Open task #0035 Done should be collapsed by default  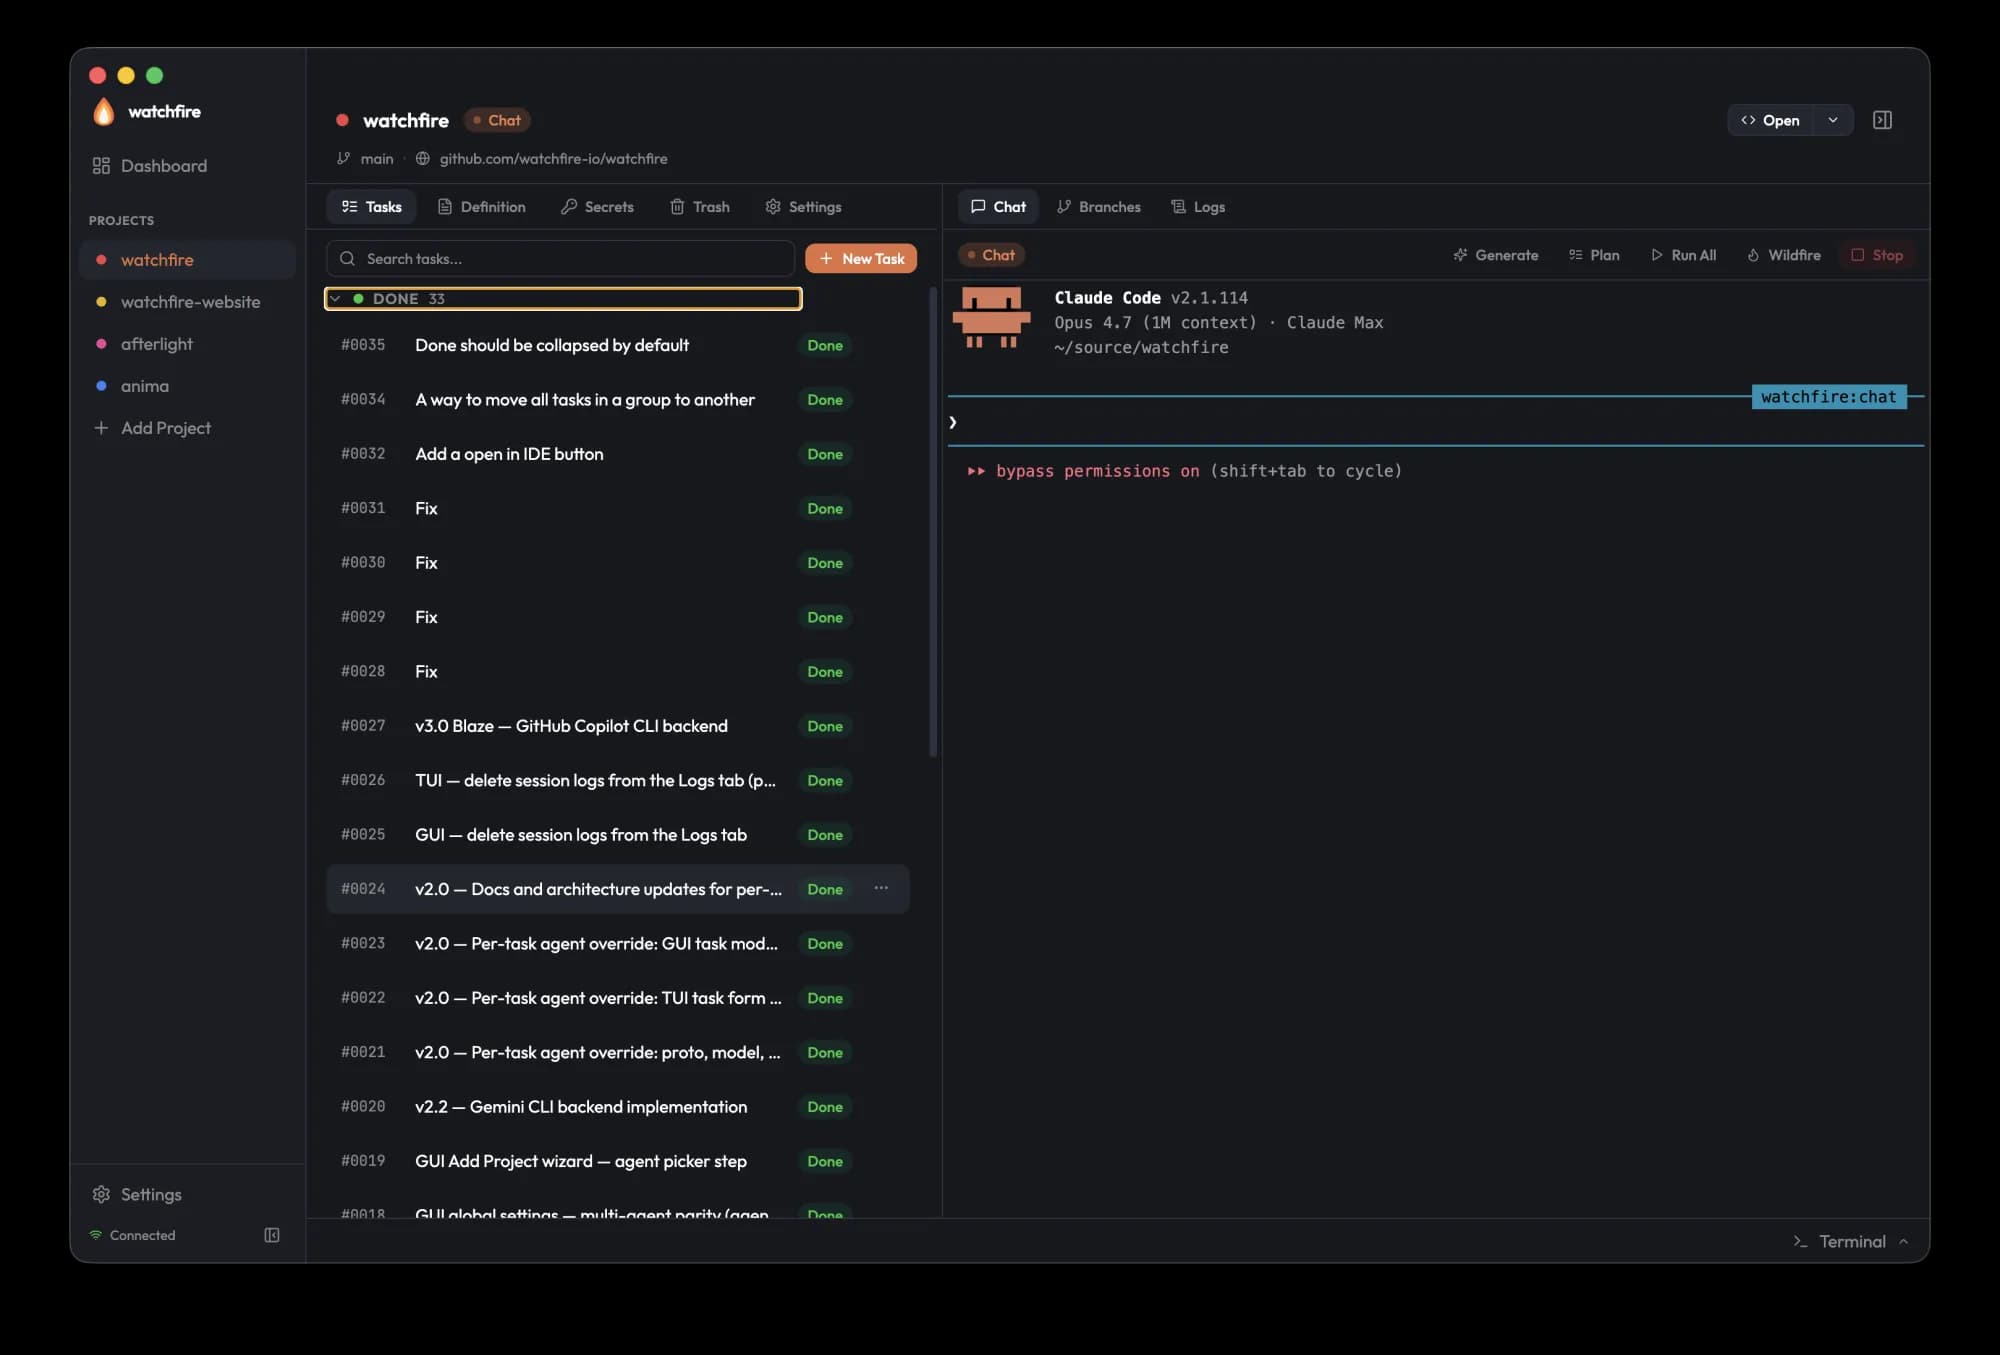(618, 345)
